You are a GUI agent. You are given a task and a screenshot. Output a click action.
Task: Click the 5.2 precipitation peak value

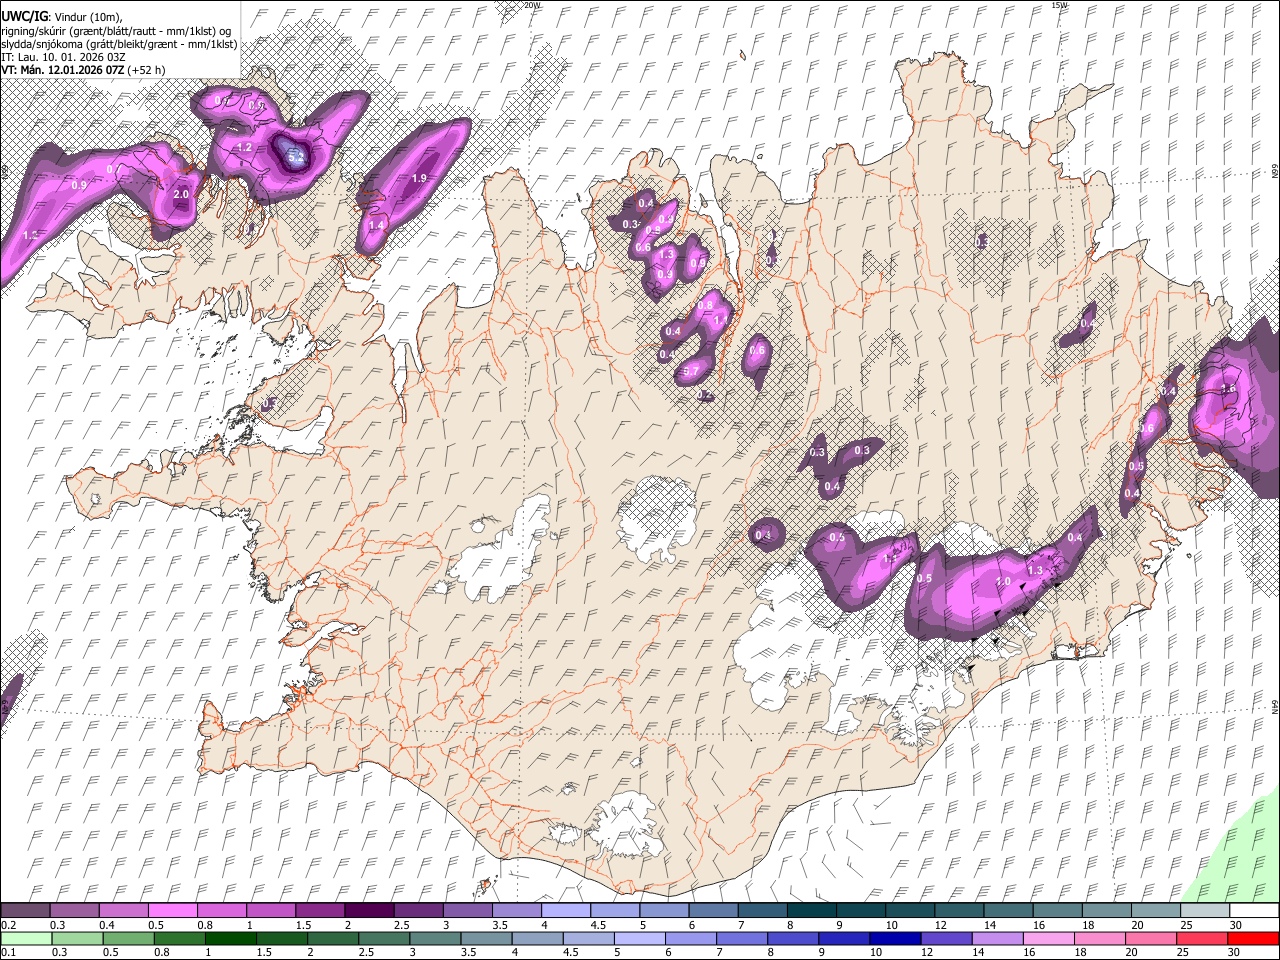click(x=296, y=157)
